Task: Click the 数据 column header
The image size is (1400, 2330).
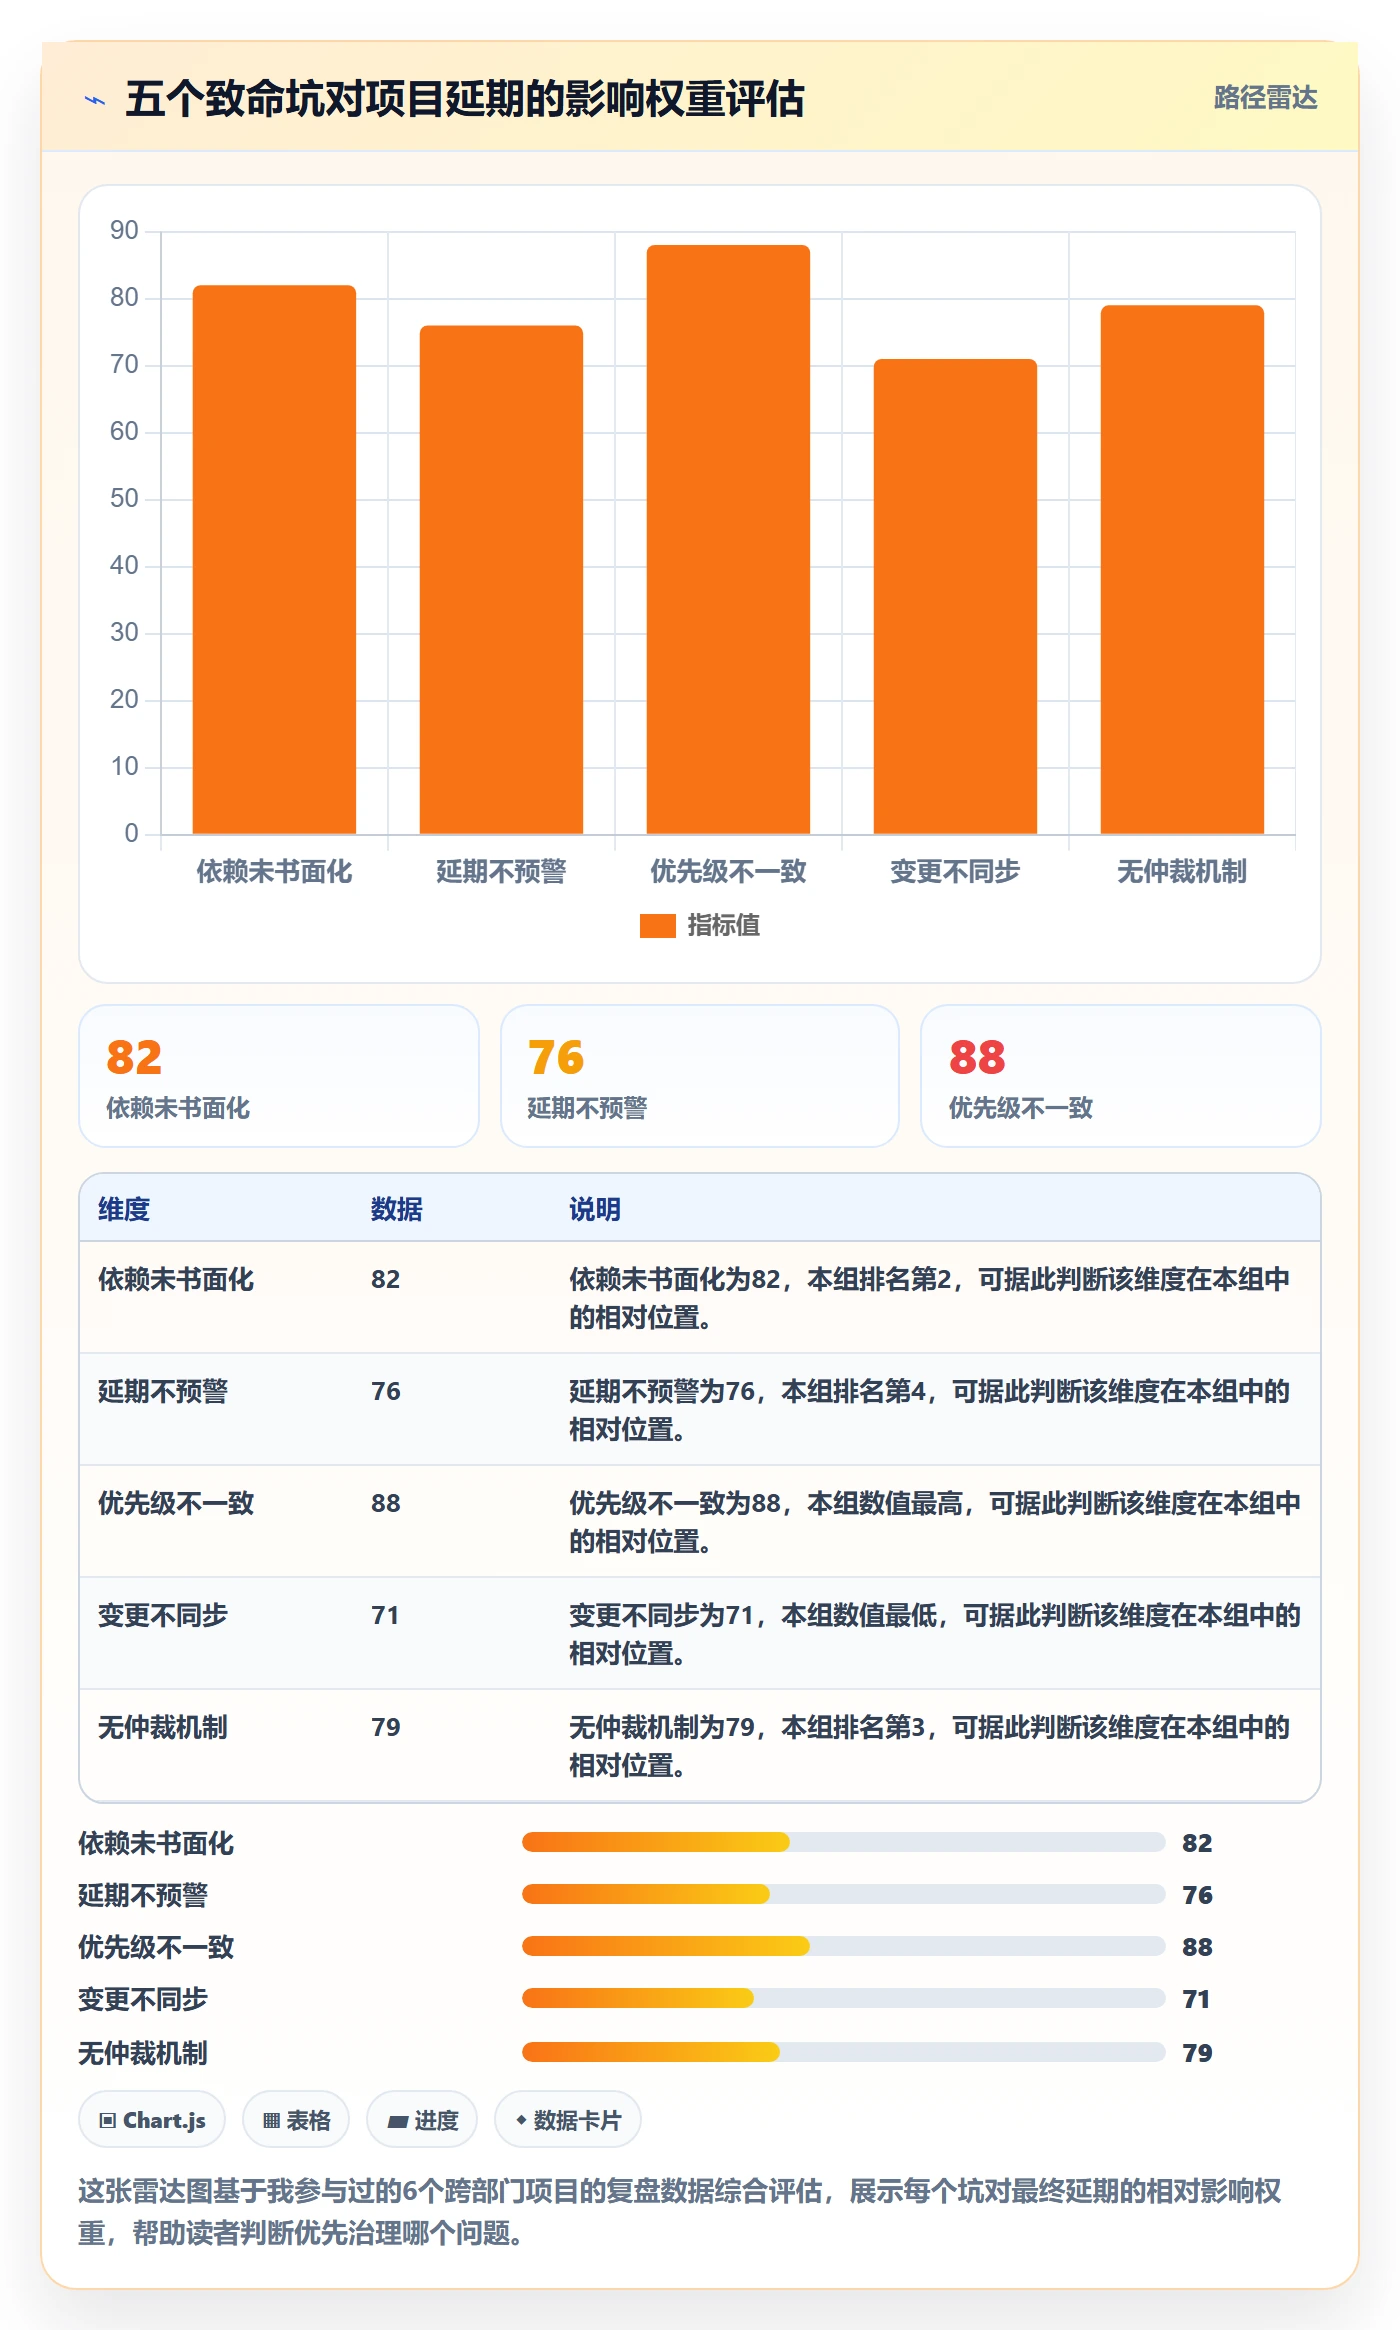Action: pos(397,1209)
